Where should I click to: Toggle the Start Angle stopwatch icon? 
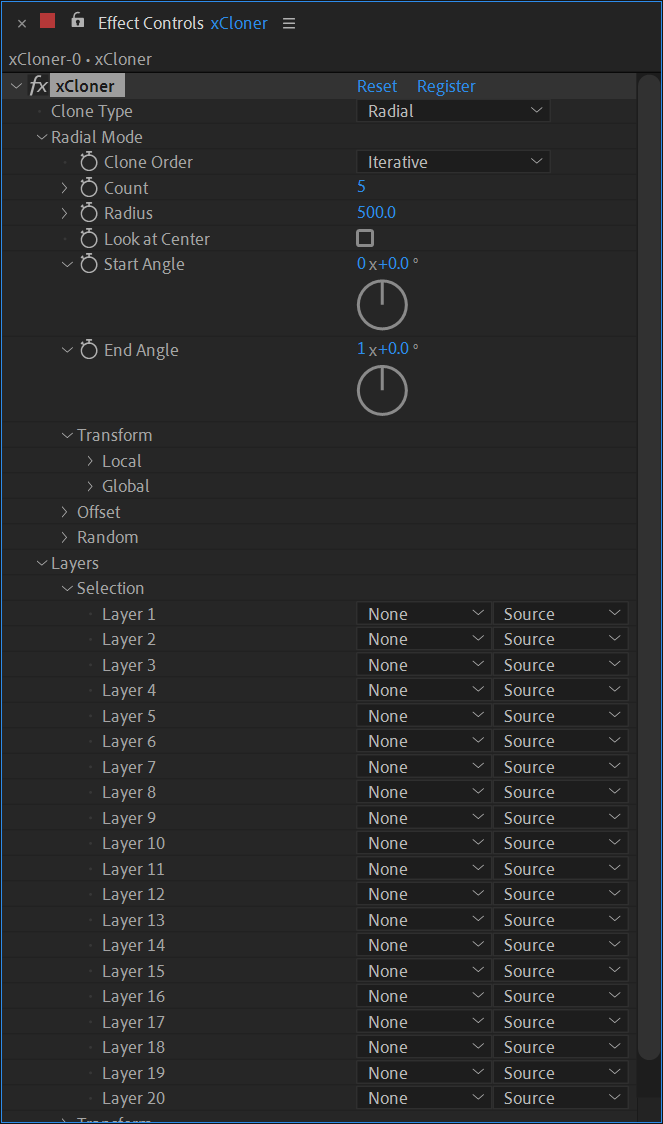coord(89,264)
